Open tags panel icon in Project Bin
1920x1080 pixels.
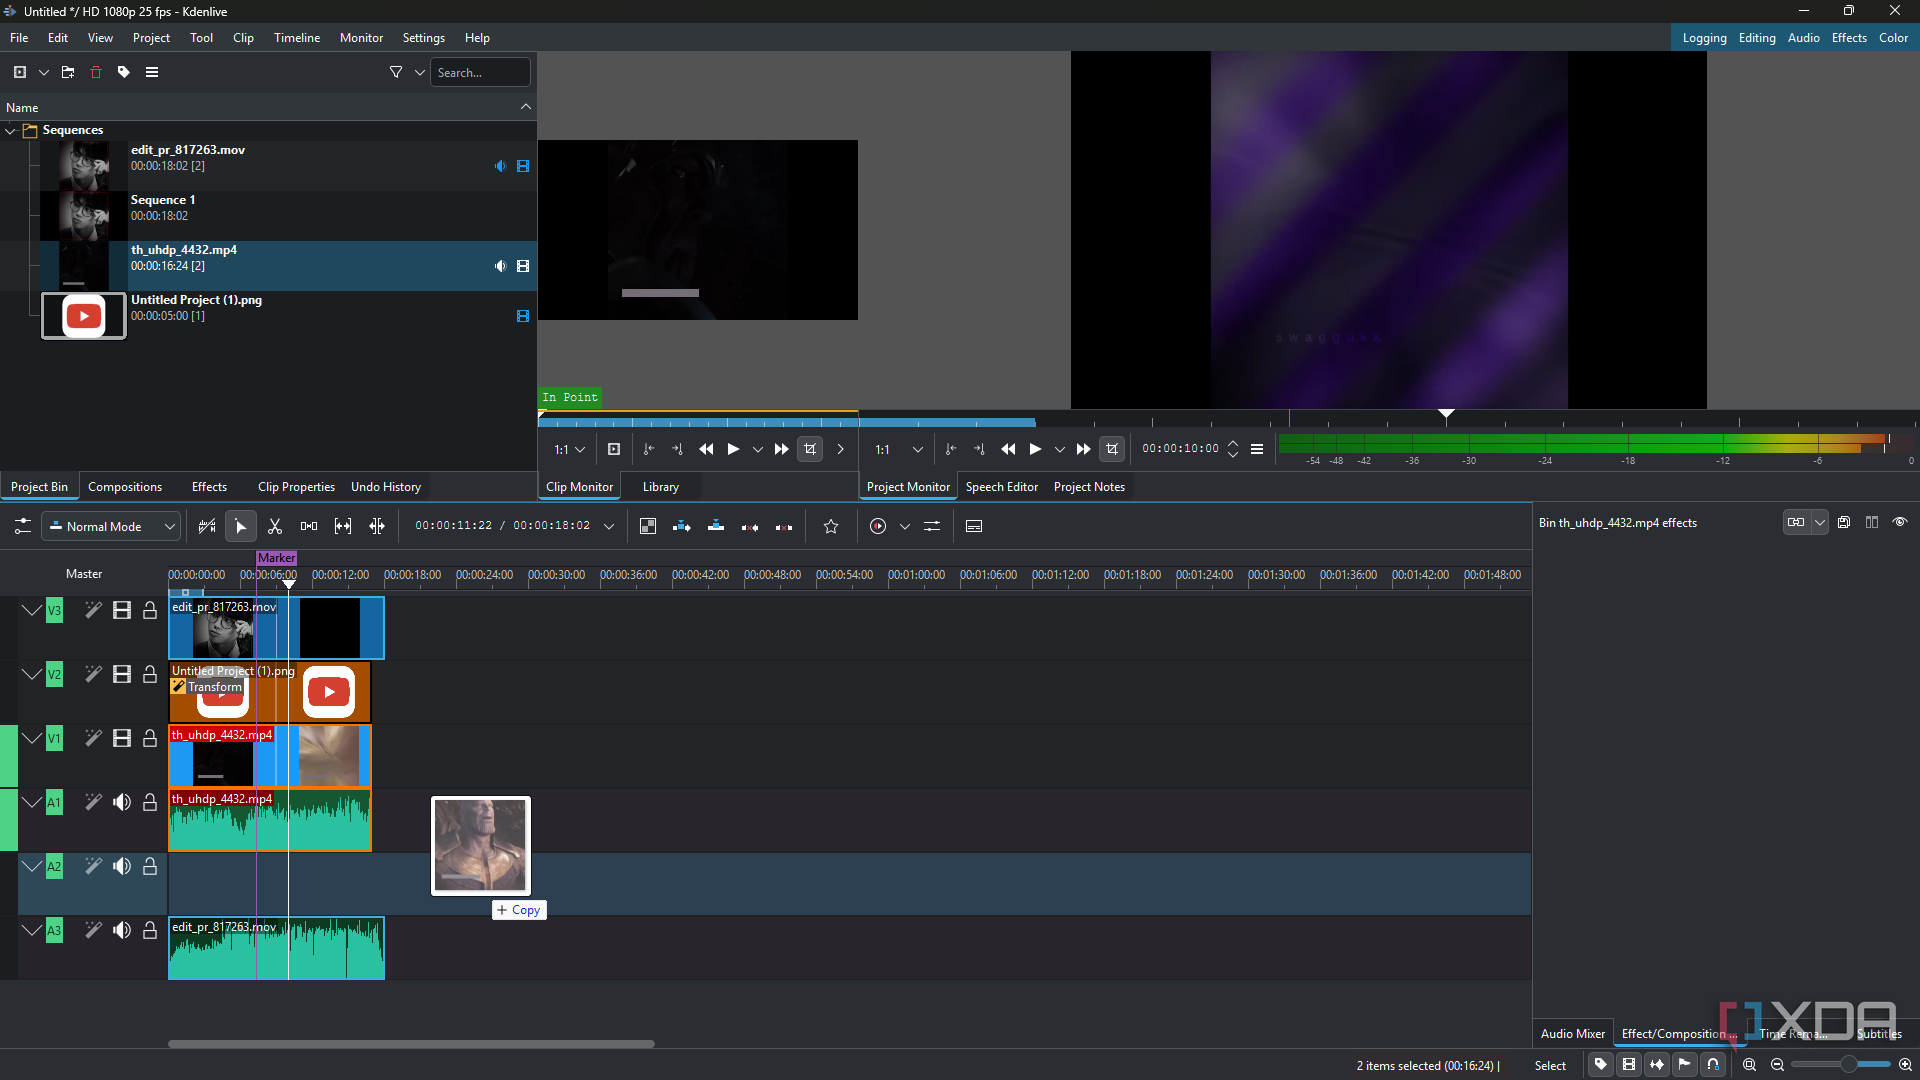(124, 72)
